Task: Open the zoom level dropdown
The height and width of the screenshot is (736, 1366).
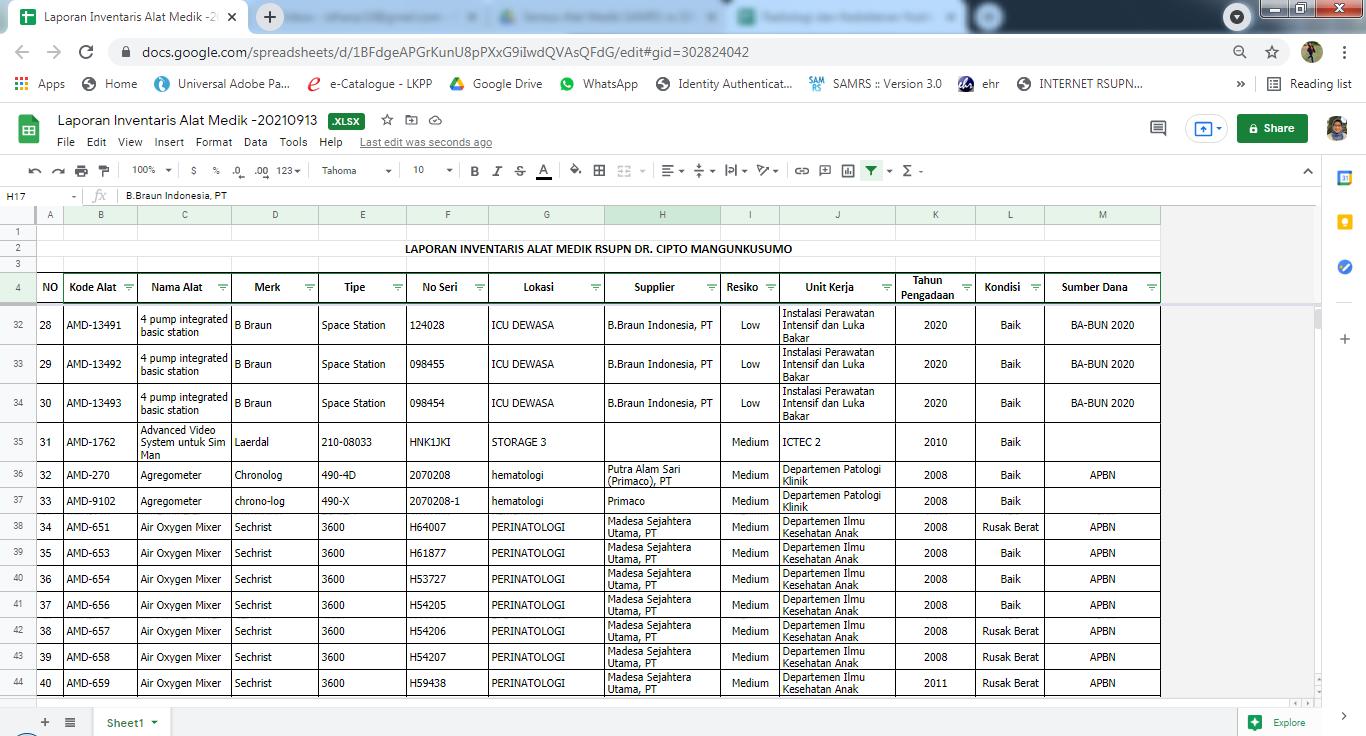Action: pos(152,171)
